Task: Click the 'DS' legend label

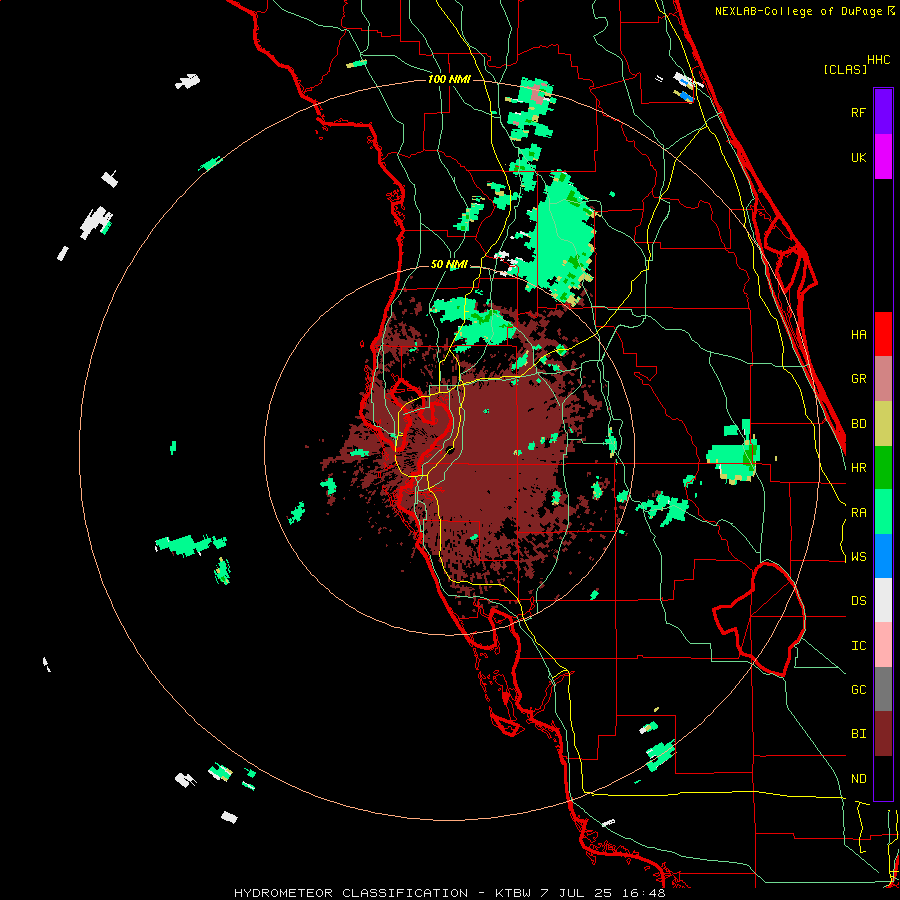Action: point(858,601)
